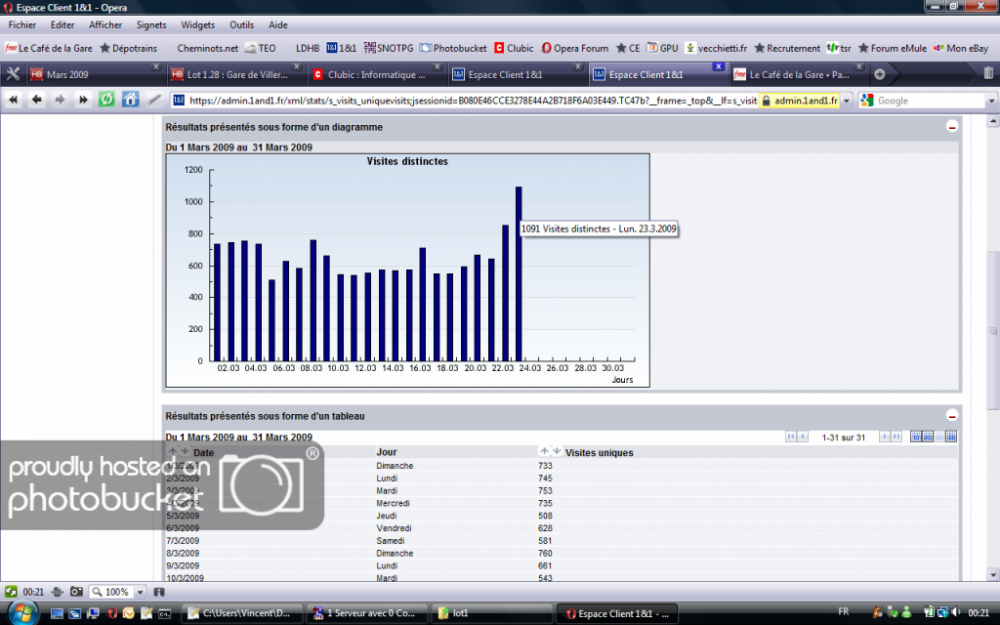Sort Date column ascending

(x=172, y=451)
